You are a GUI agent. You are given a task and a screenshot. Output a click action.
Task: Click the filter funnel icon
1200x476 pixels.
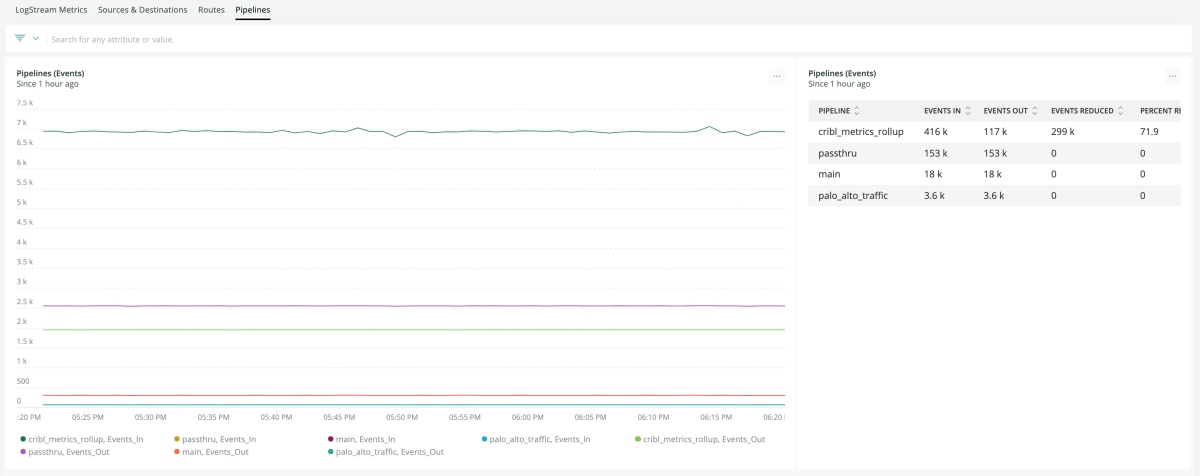click(x=20, y=38)
